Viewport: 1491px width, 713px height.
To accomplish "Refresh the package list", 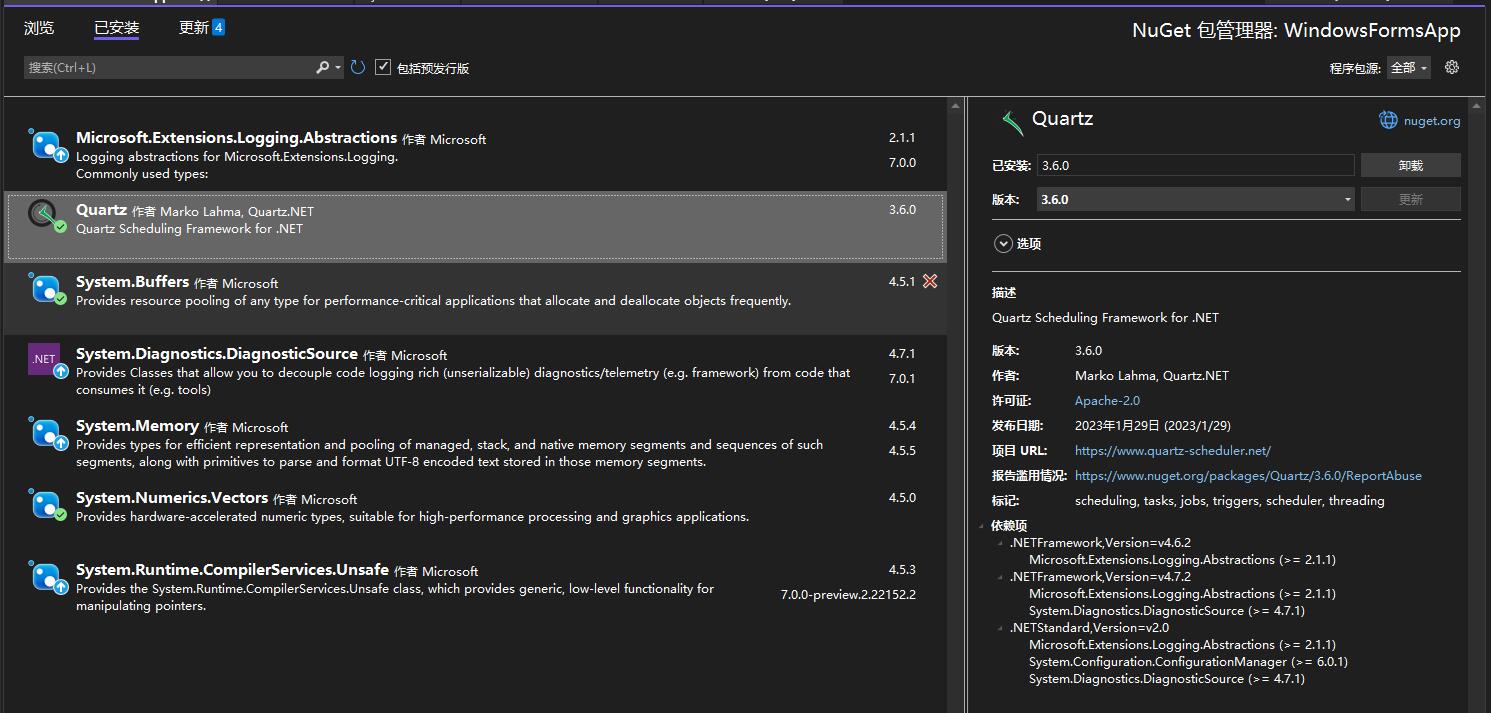I will (358, 67).
